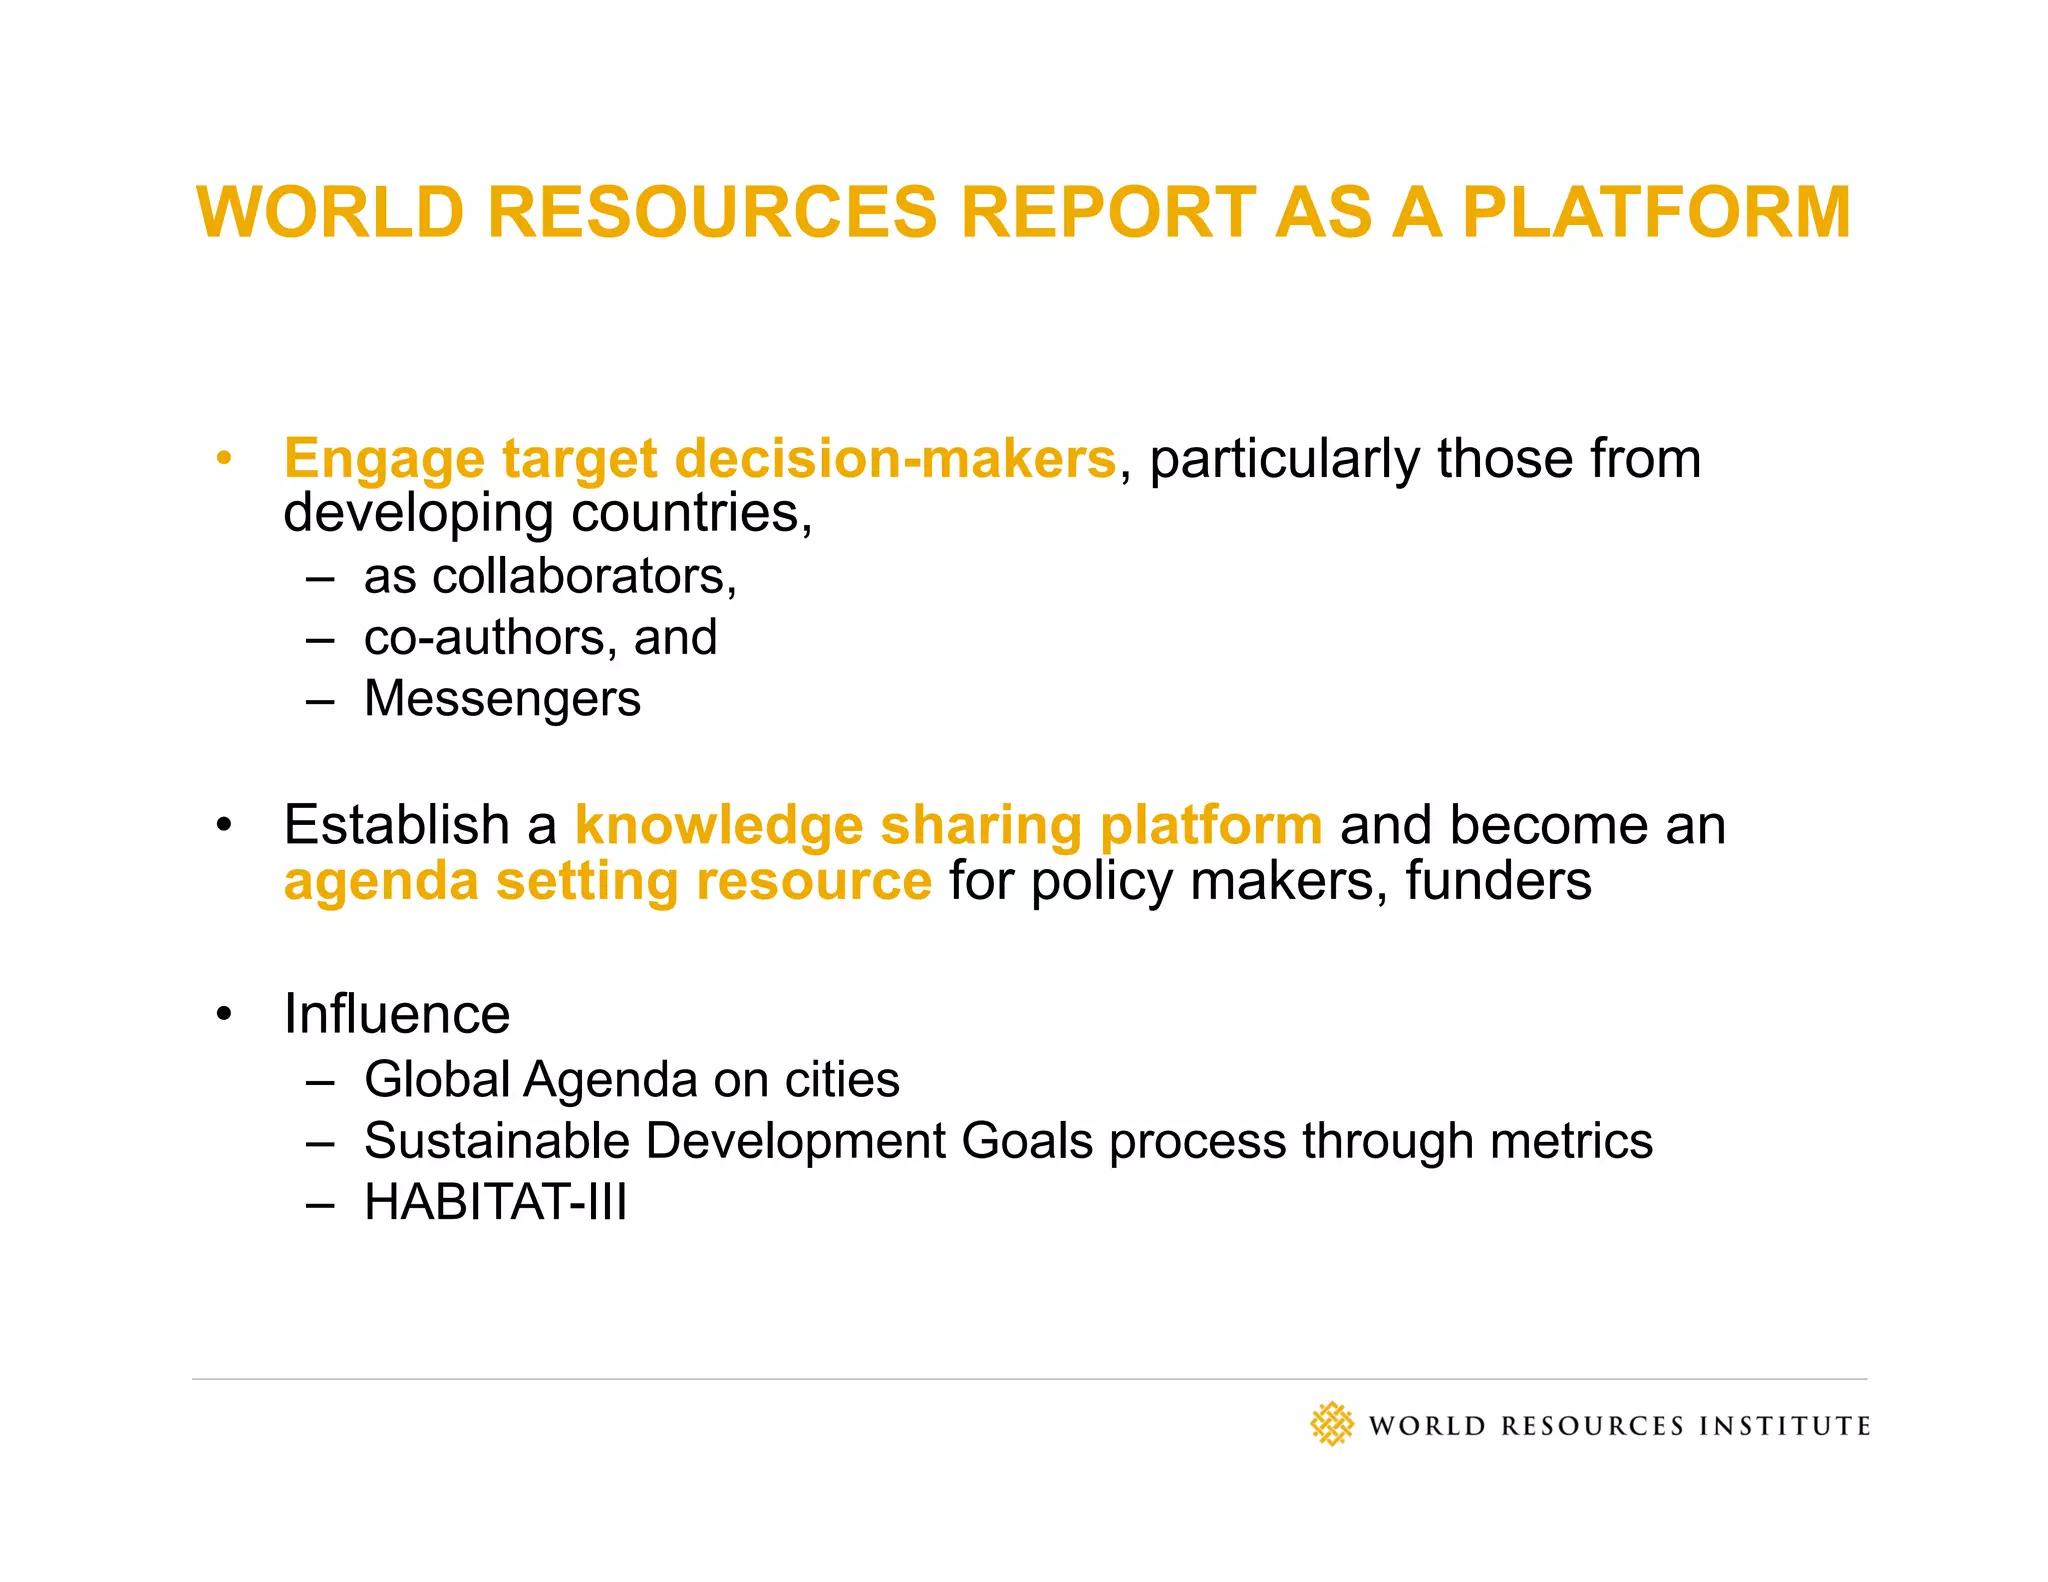Screen dimensions: 2048x1582
Task: Click the highlighted phrase agenda setting resource
Action: [607, 882]
